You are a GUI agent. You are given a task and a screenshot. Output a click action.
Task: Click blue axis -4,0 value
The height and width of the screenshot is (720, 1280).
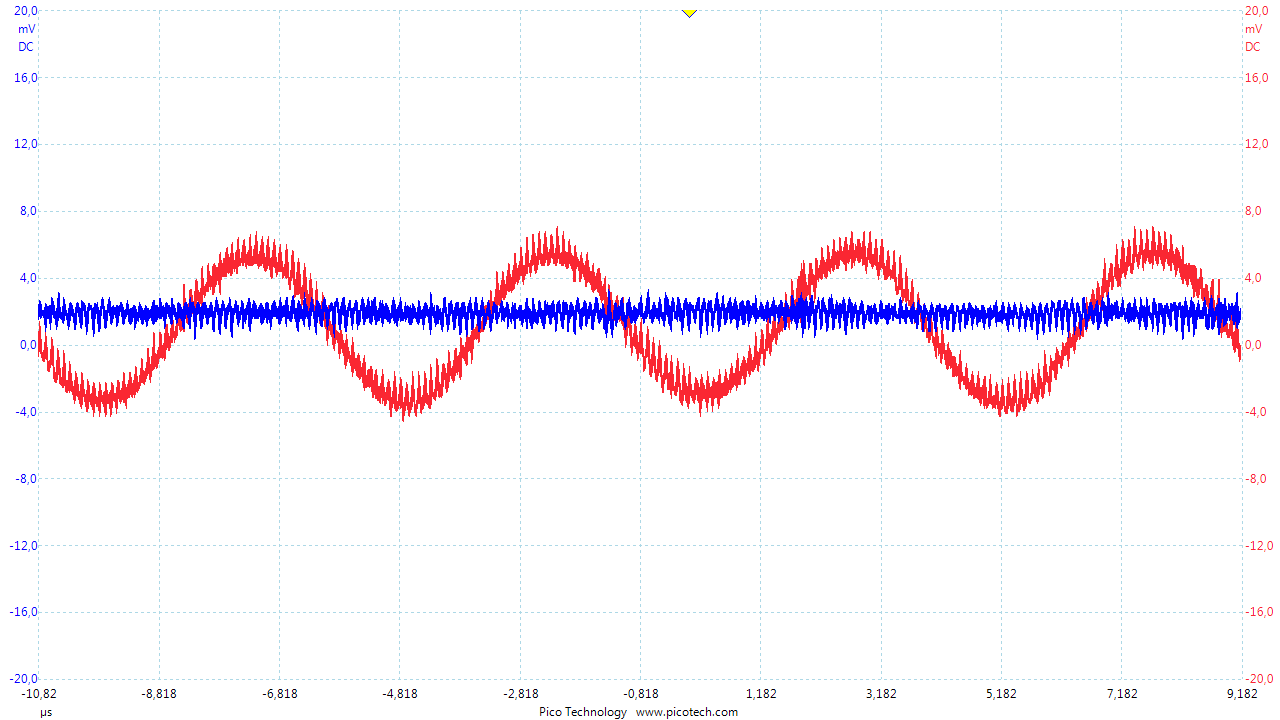pos(26,412)
